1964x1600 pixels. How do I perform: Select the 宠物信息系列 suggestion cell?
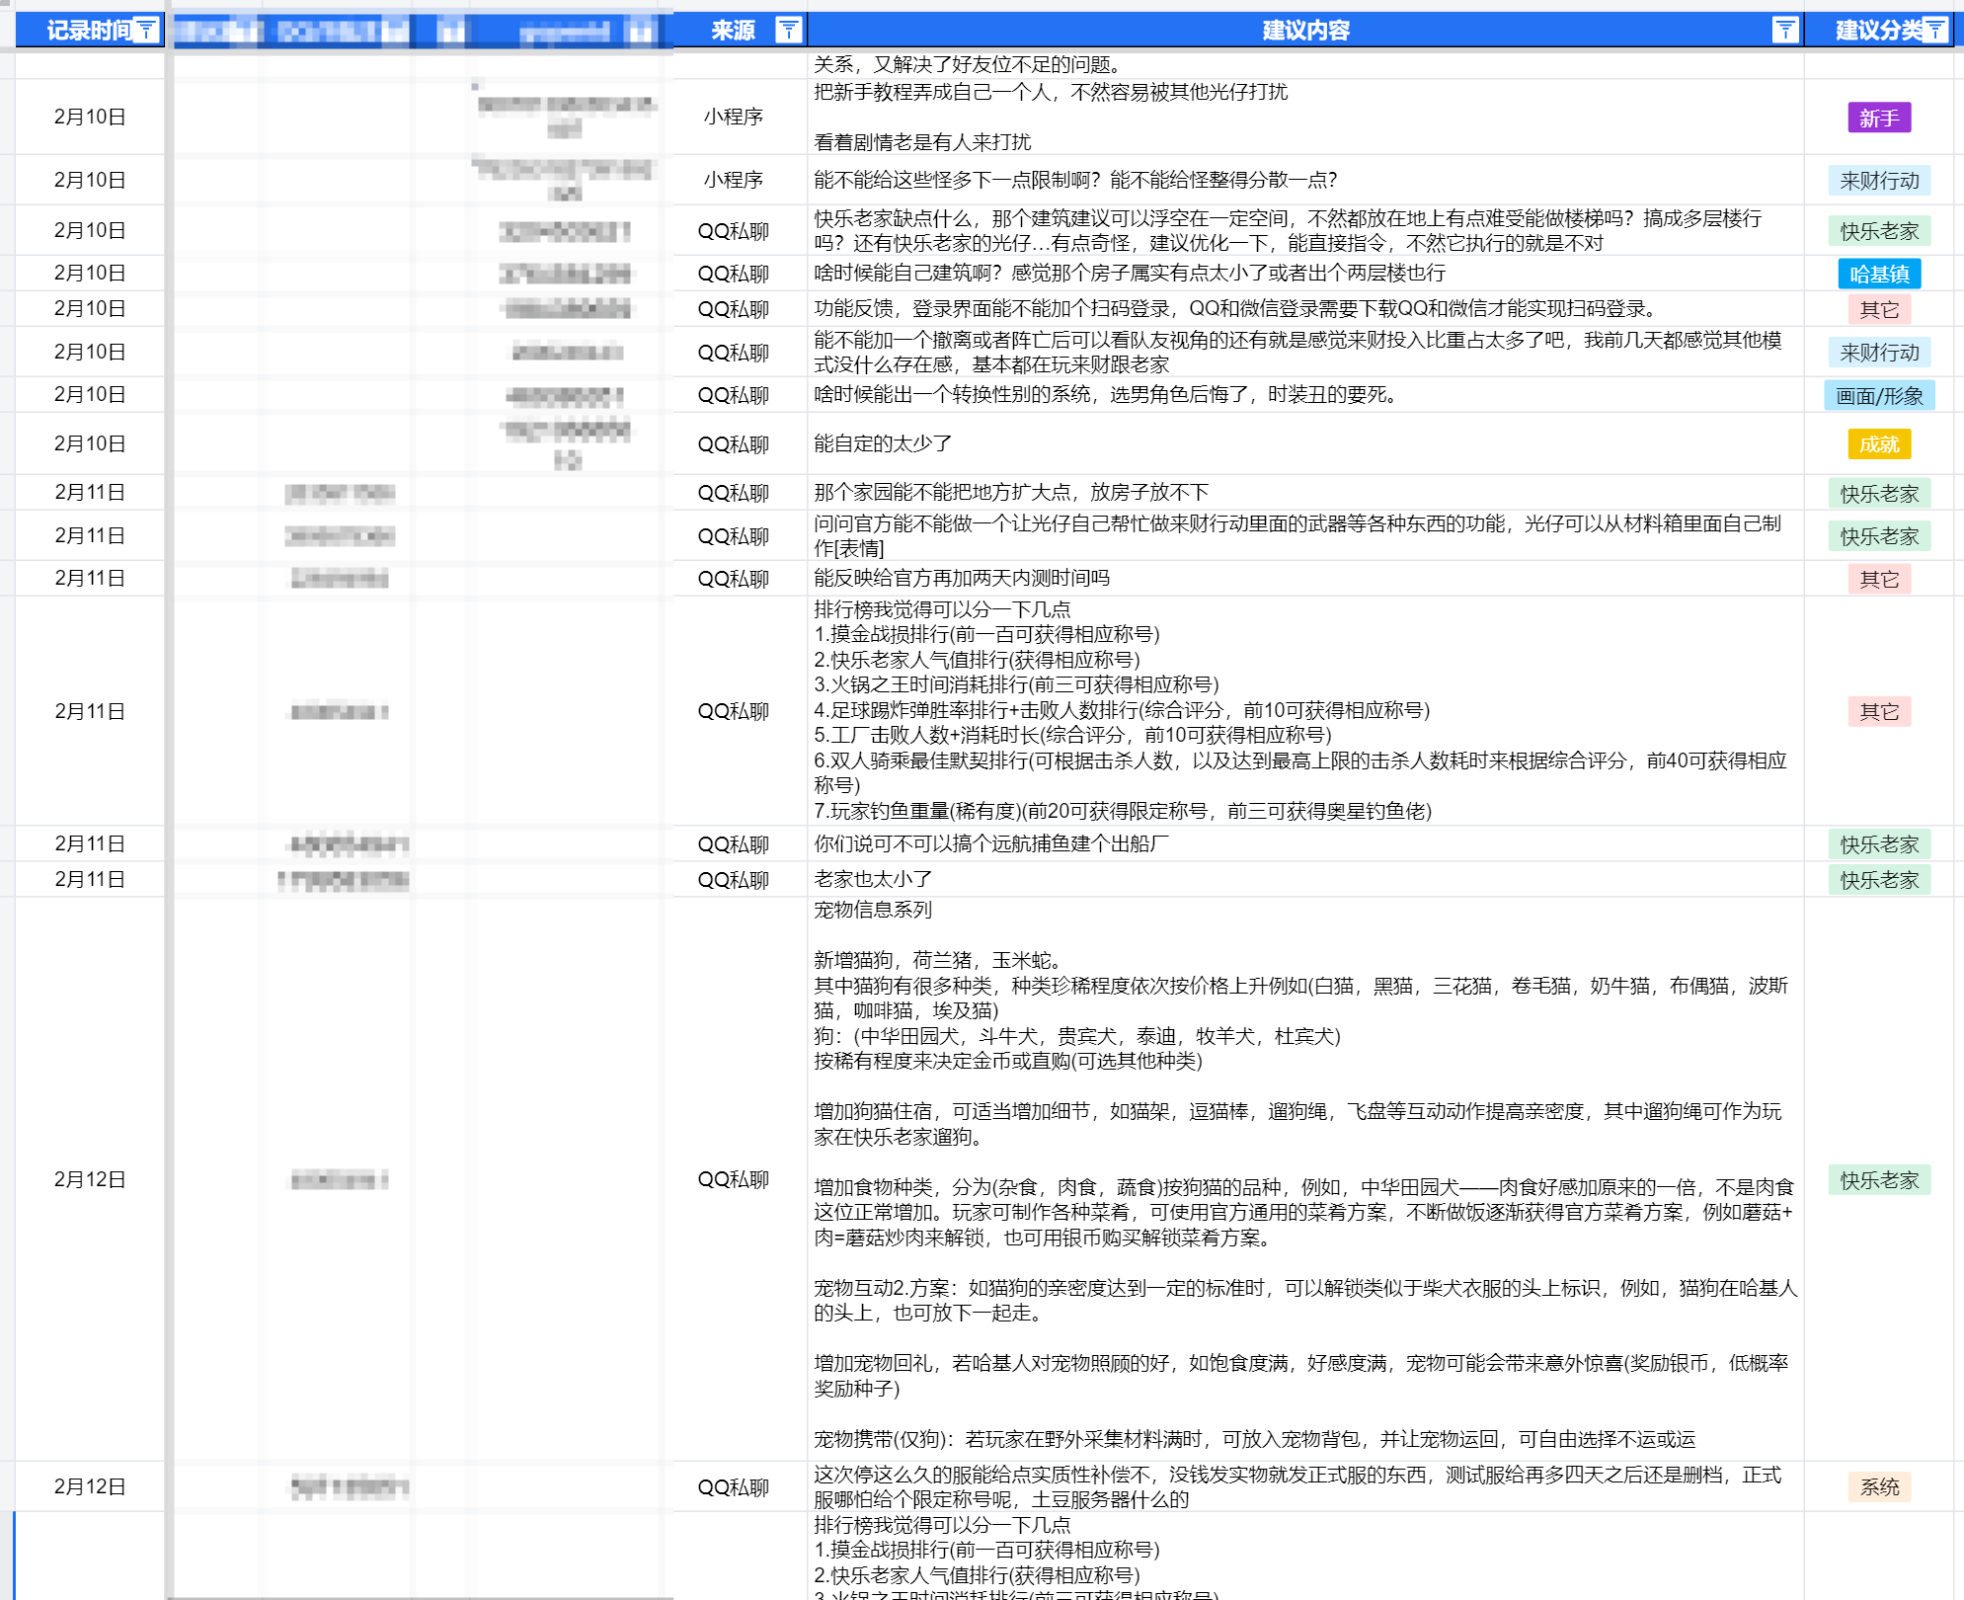pyautogui.click(x=1305, y=1179)
